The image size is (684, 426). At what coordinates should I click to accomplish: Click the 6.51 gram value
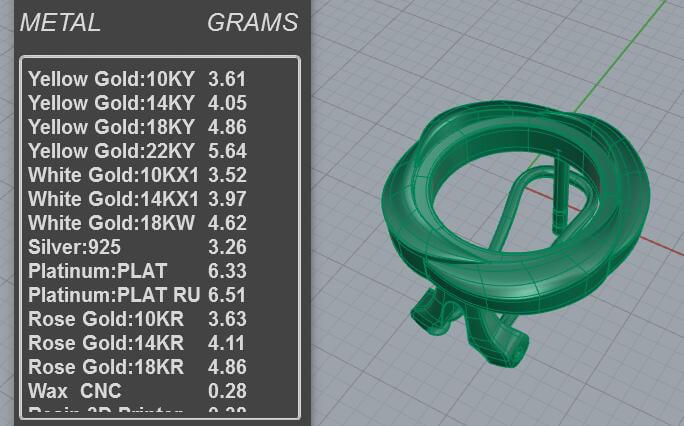click(227, 295)
